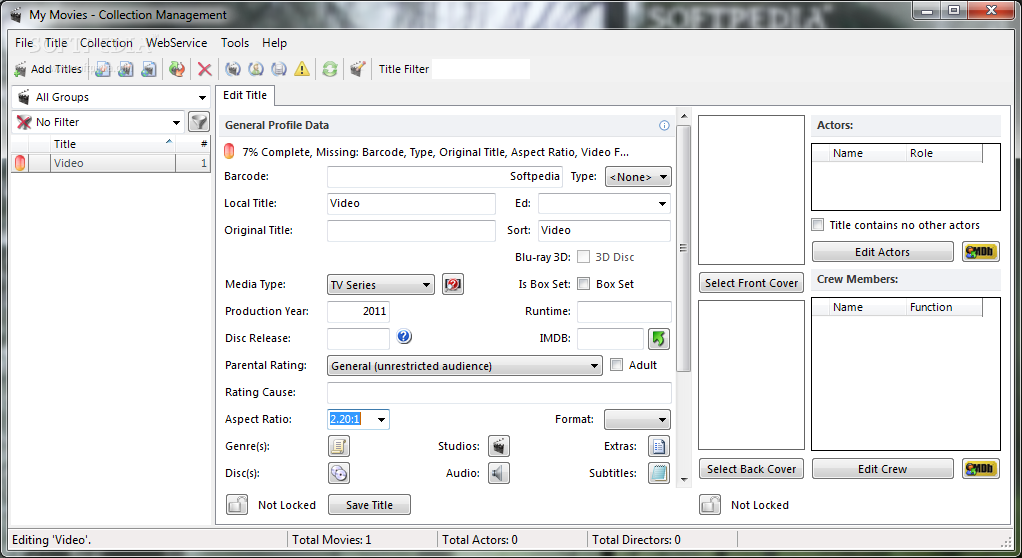Image resolution: width=1022 pixels, height=558 pixels.
Task: Open the No Filter dropdown
Action: (98, 122)
